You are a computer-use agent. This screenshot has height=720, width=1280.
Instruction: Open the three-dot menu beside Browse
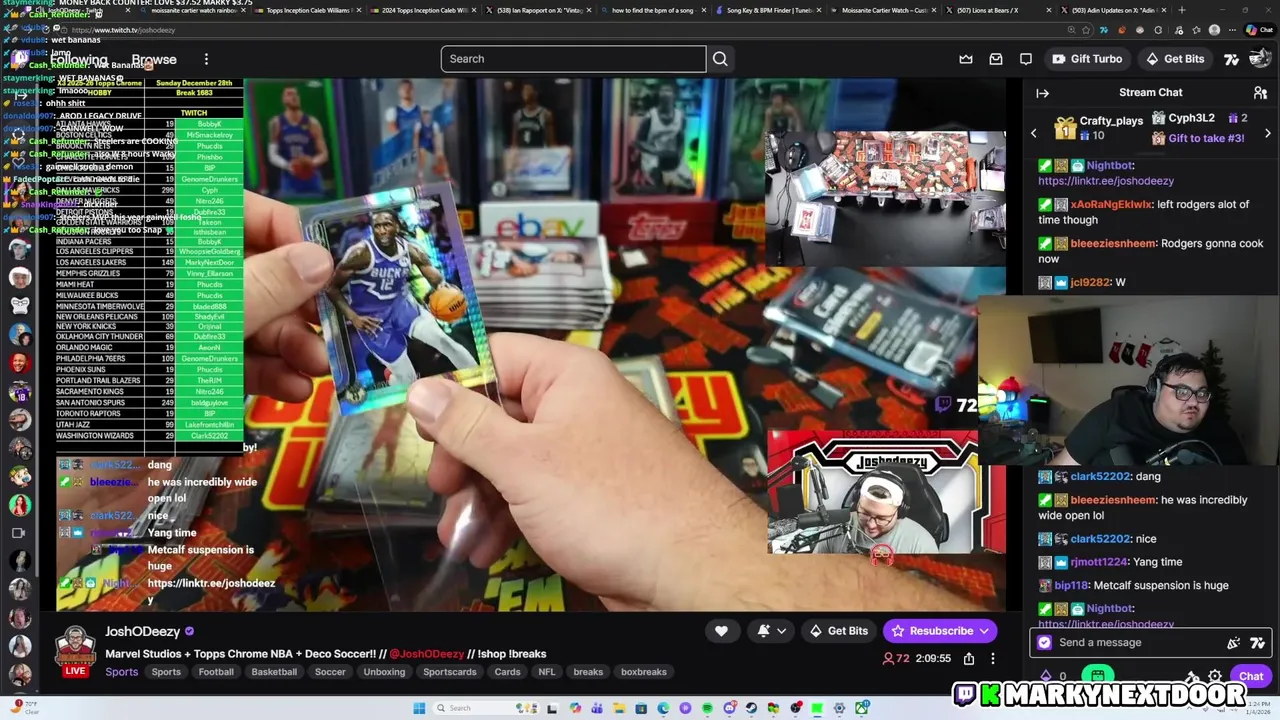coord(206,59)
